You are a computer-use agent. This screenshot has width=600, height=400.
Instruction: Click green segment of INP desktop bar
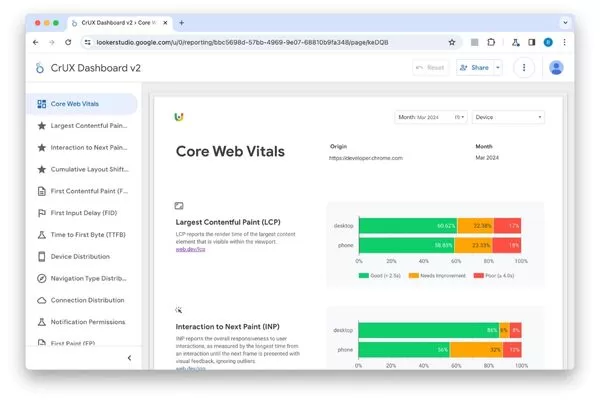pyautogui.click(x=429, y=330)
